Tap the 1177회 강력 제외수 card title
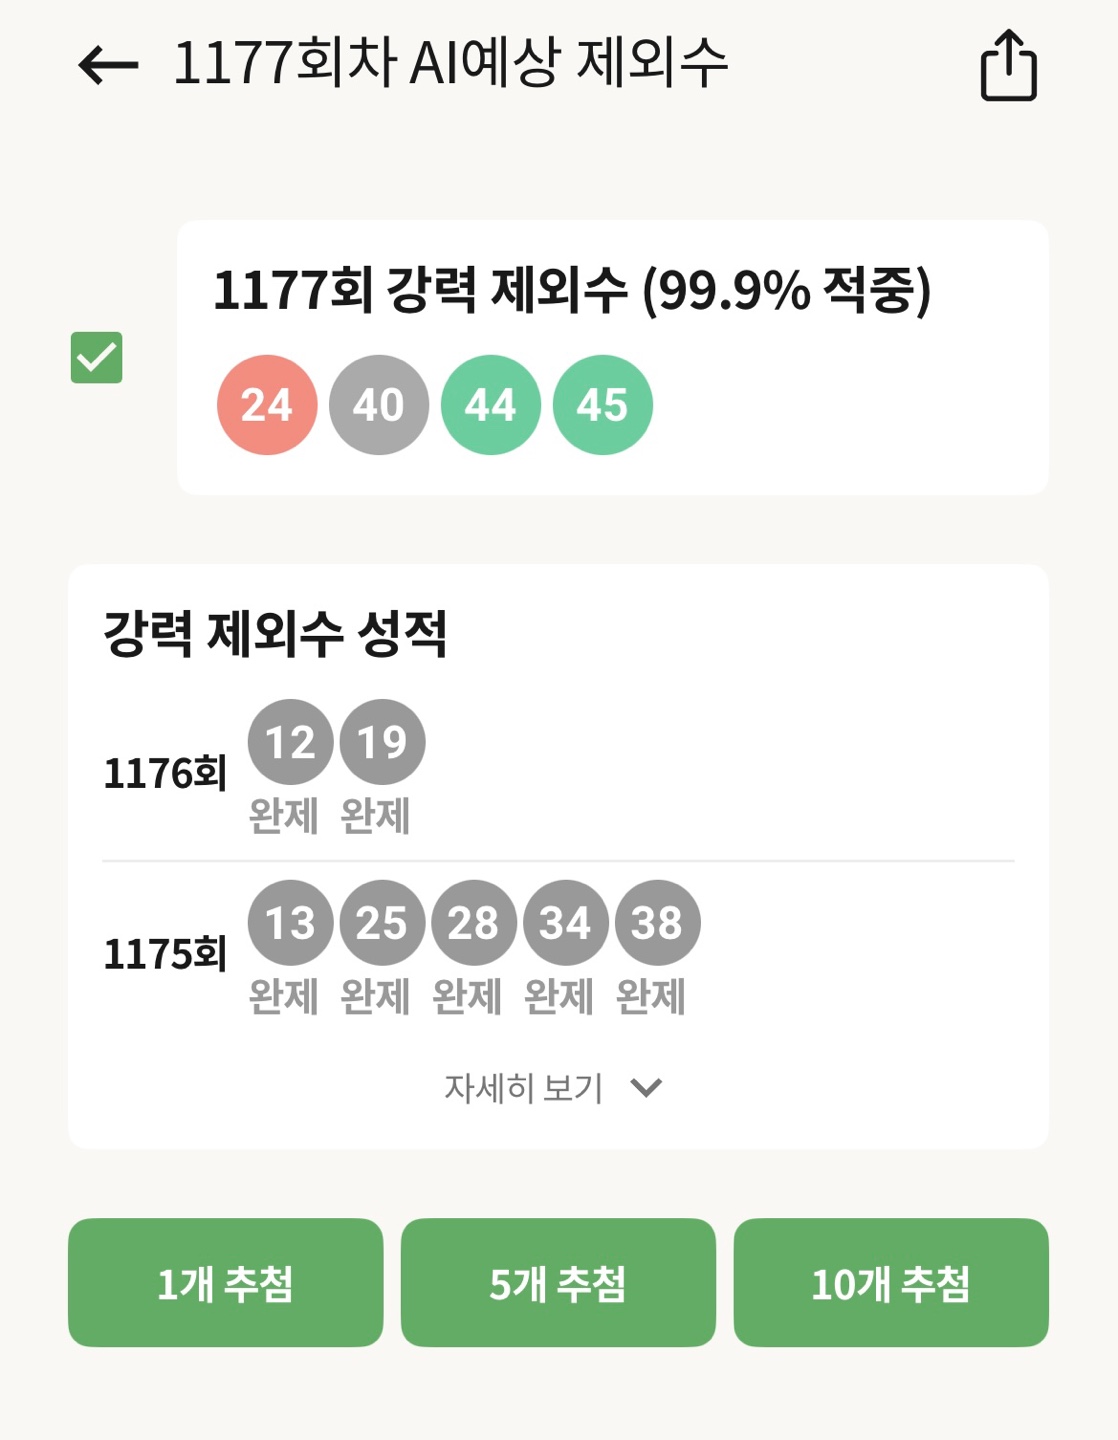The image size is (1118, 1440). [572, 290]
